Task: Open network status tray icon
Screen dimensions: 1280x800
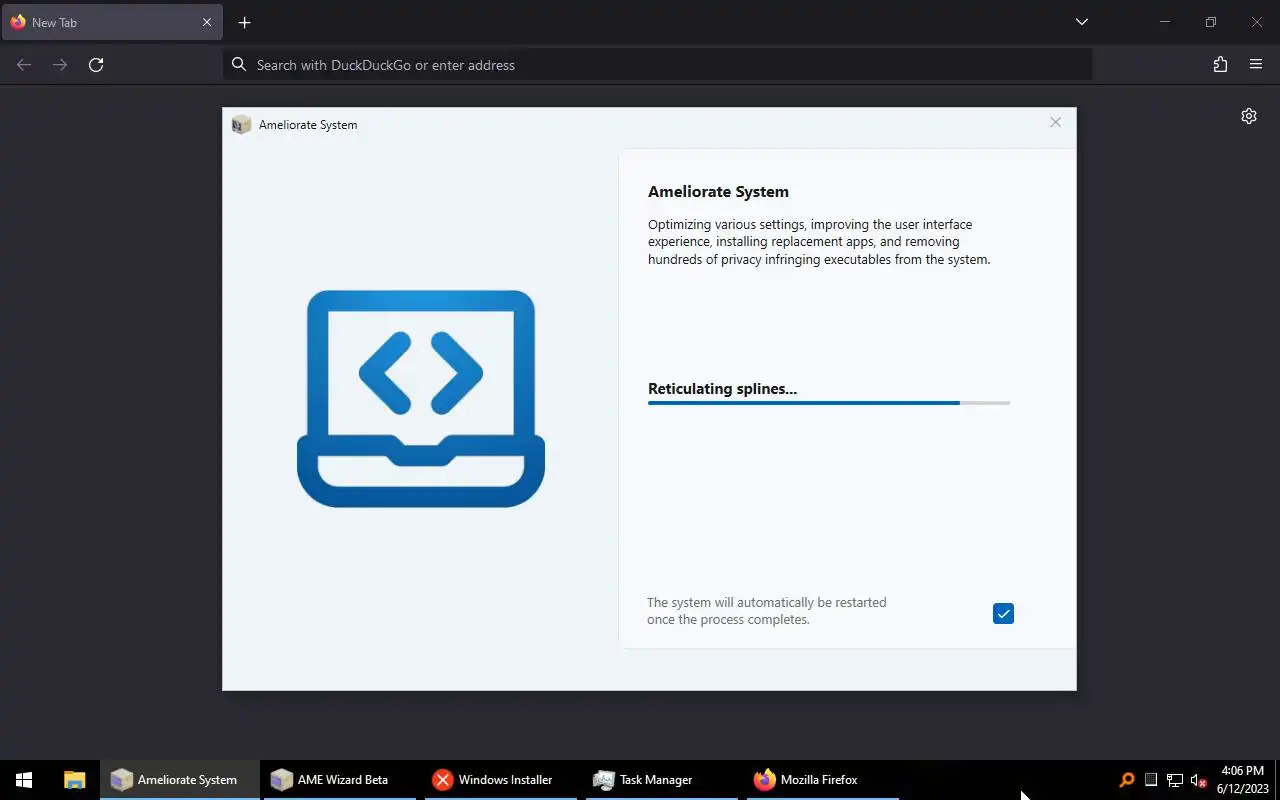Action: point(1175,780)
